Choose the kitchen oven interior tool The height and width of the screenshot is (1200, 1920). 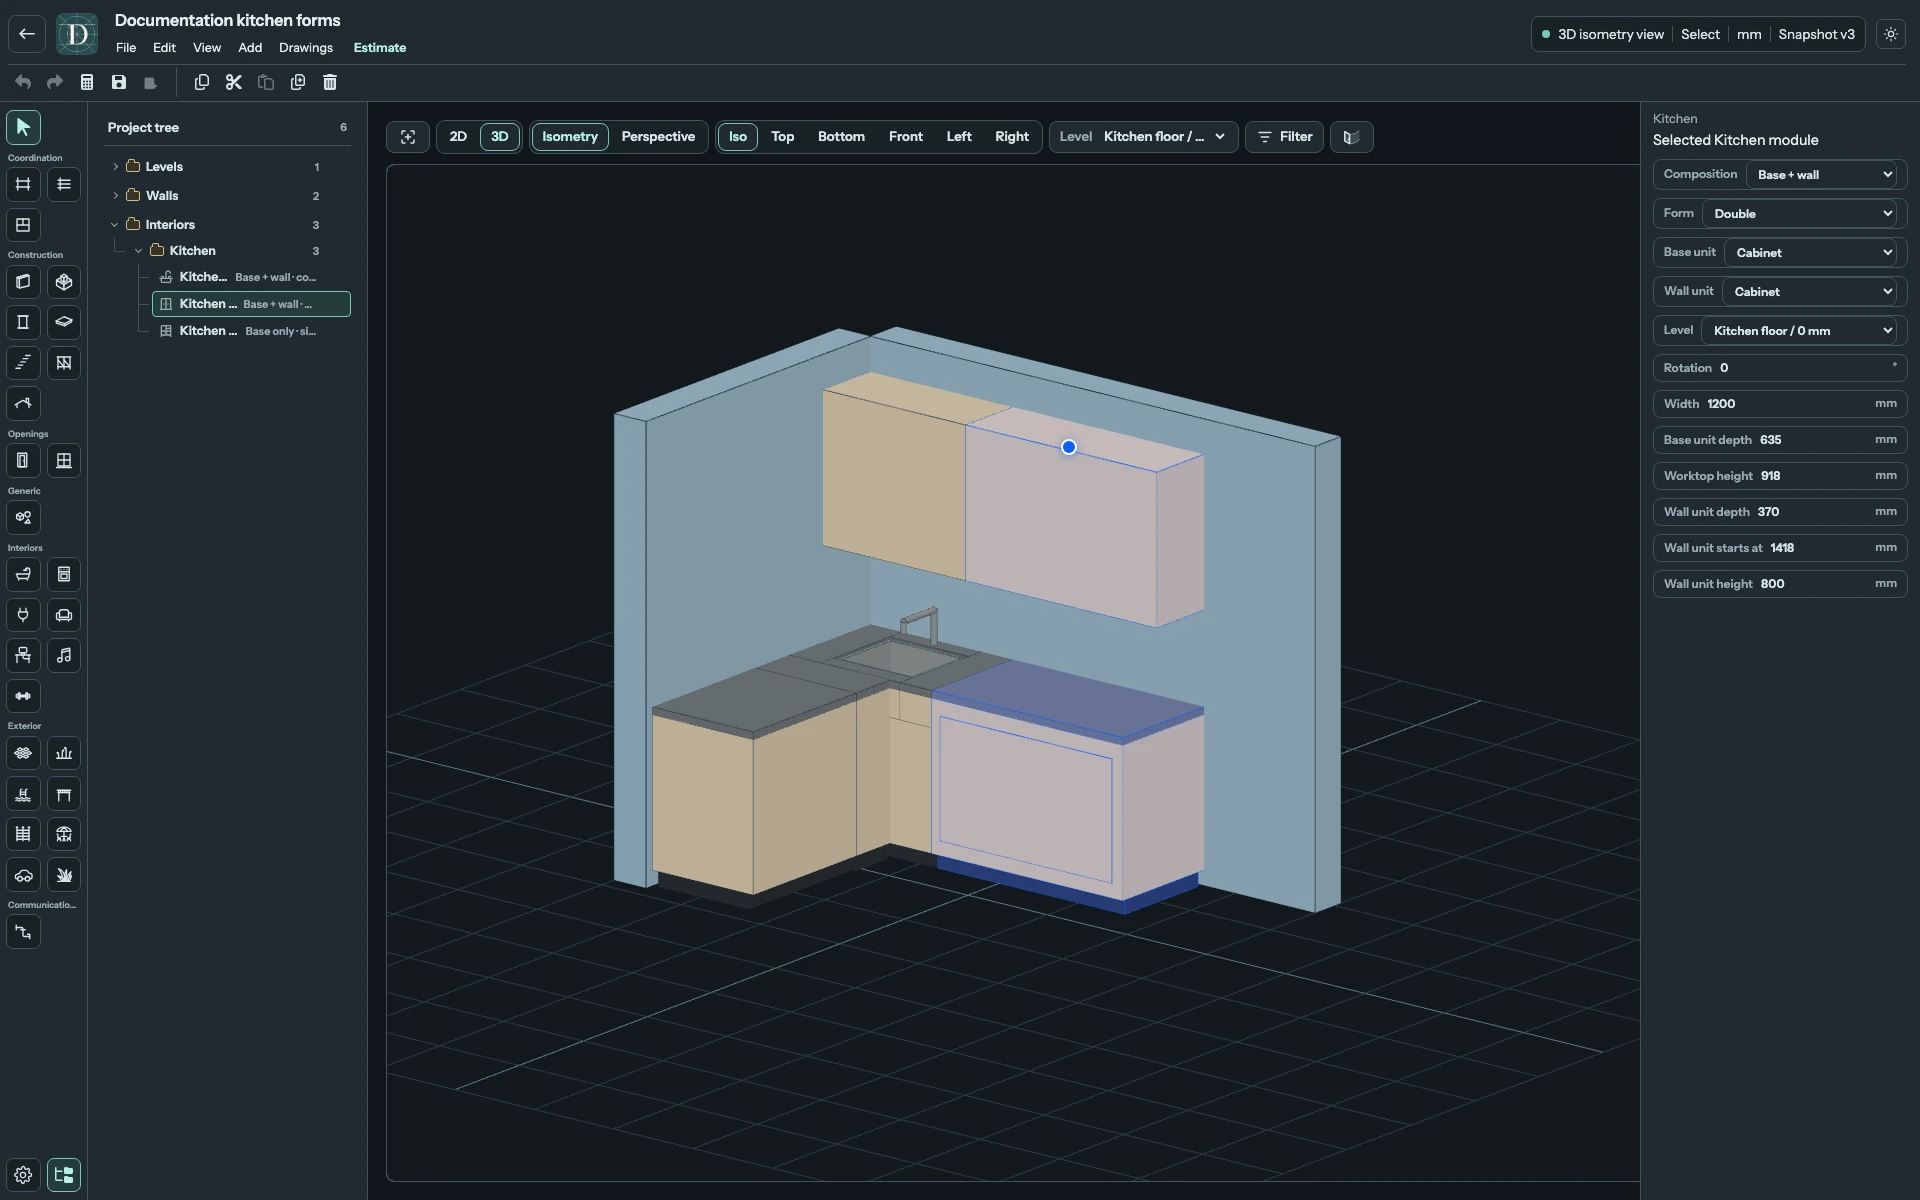coord(64,574)
